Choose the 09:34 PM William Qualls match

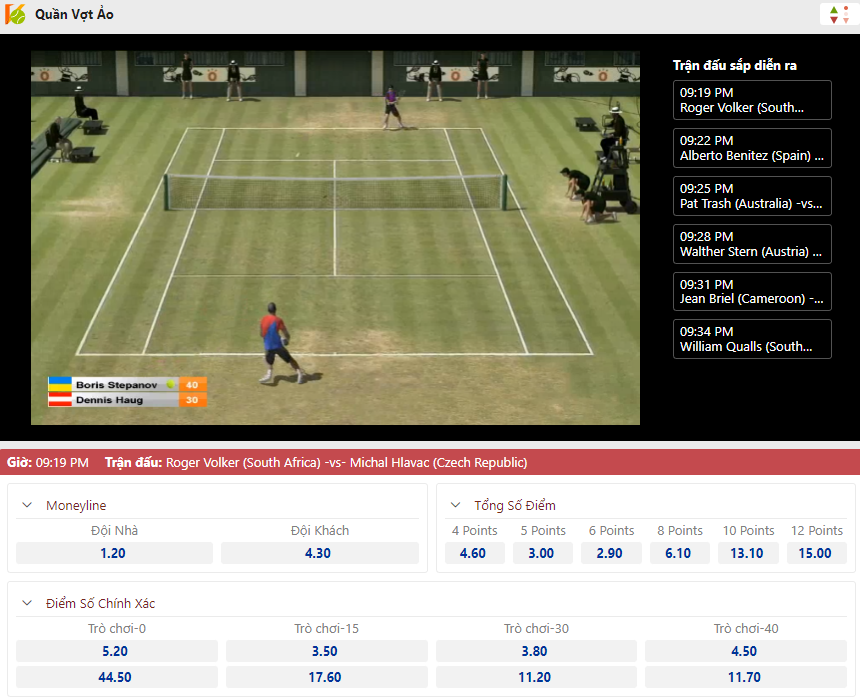tap(752, 339)
